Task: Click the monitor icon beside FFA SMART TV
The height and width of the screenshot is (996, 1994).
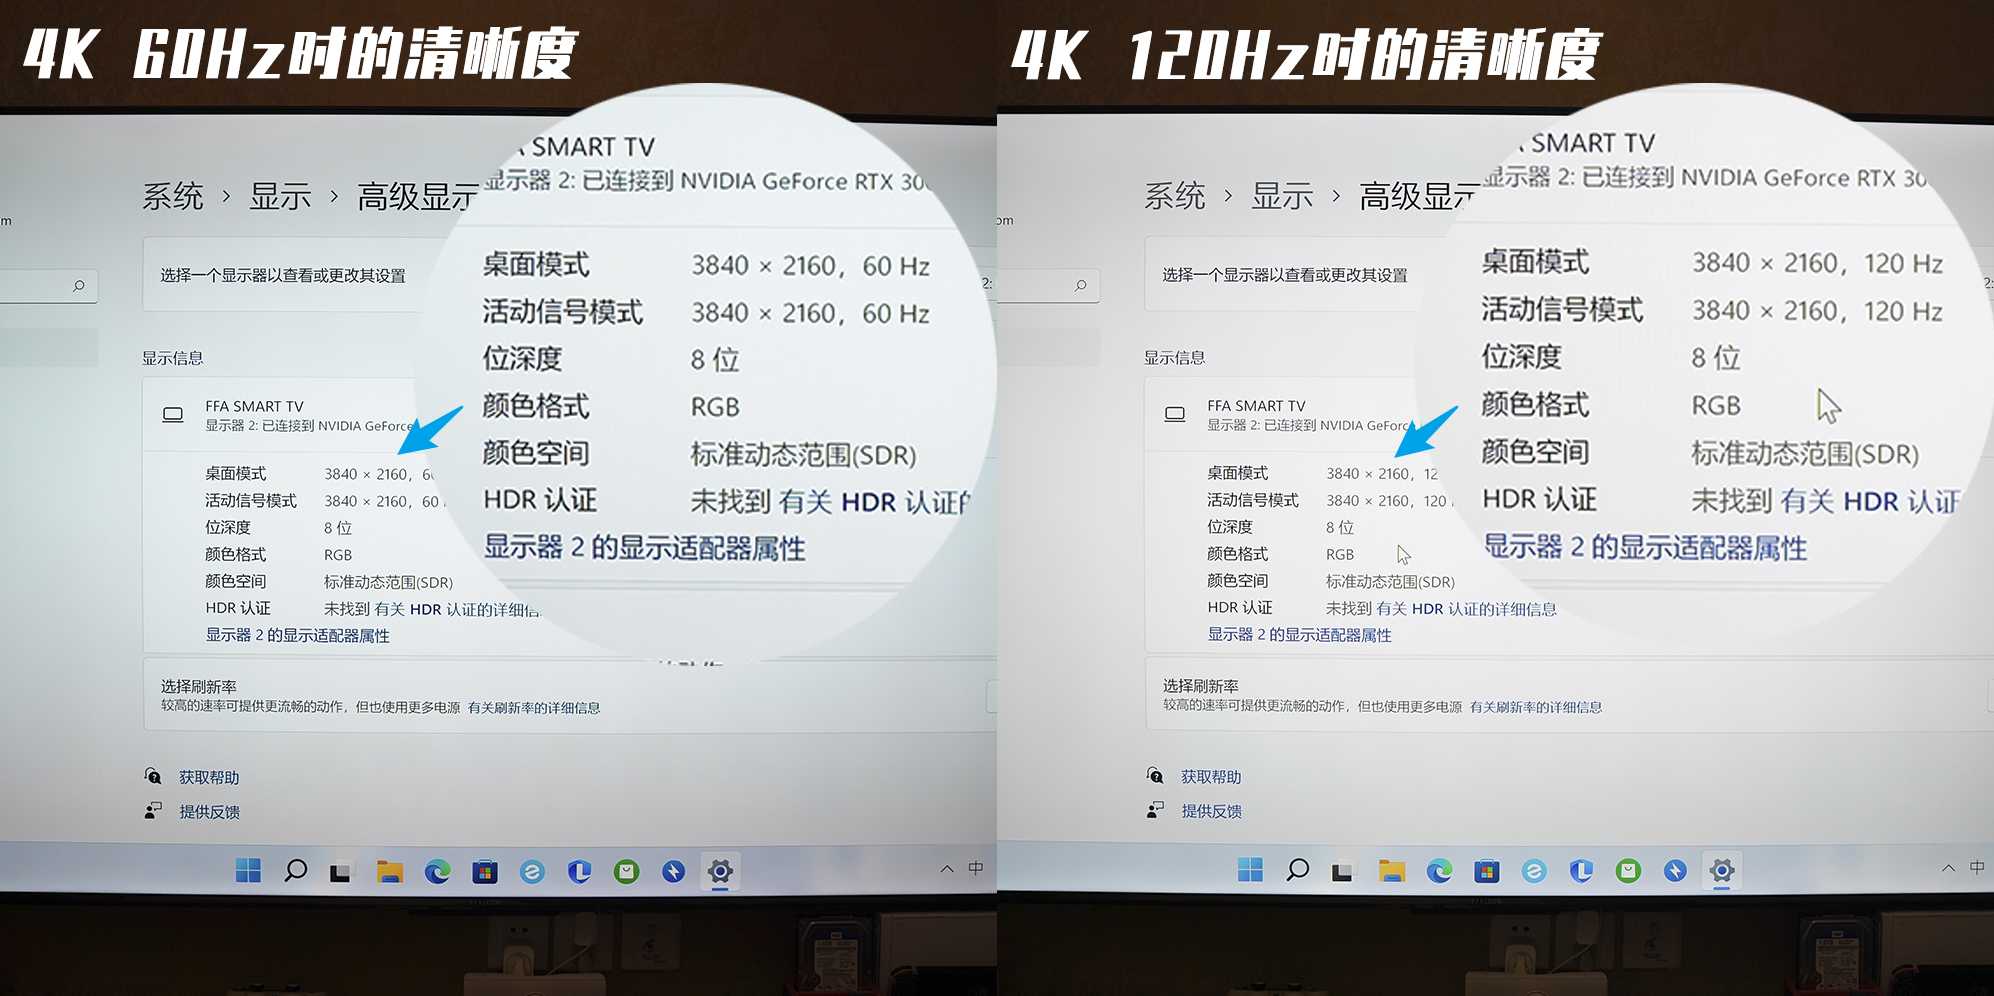Action: [x=172, y=414]
